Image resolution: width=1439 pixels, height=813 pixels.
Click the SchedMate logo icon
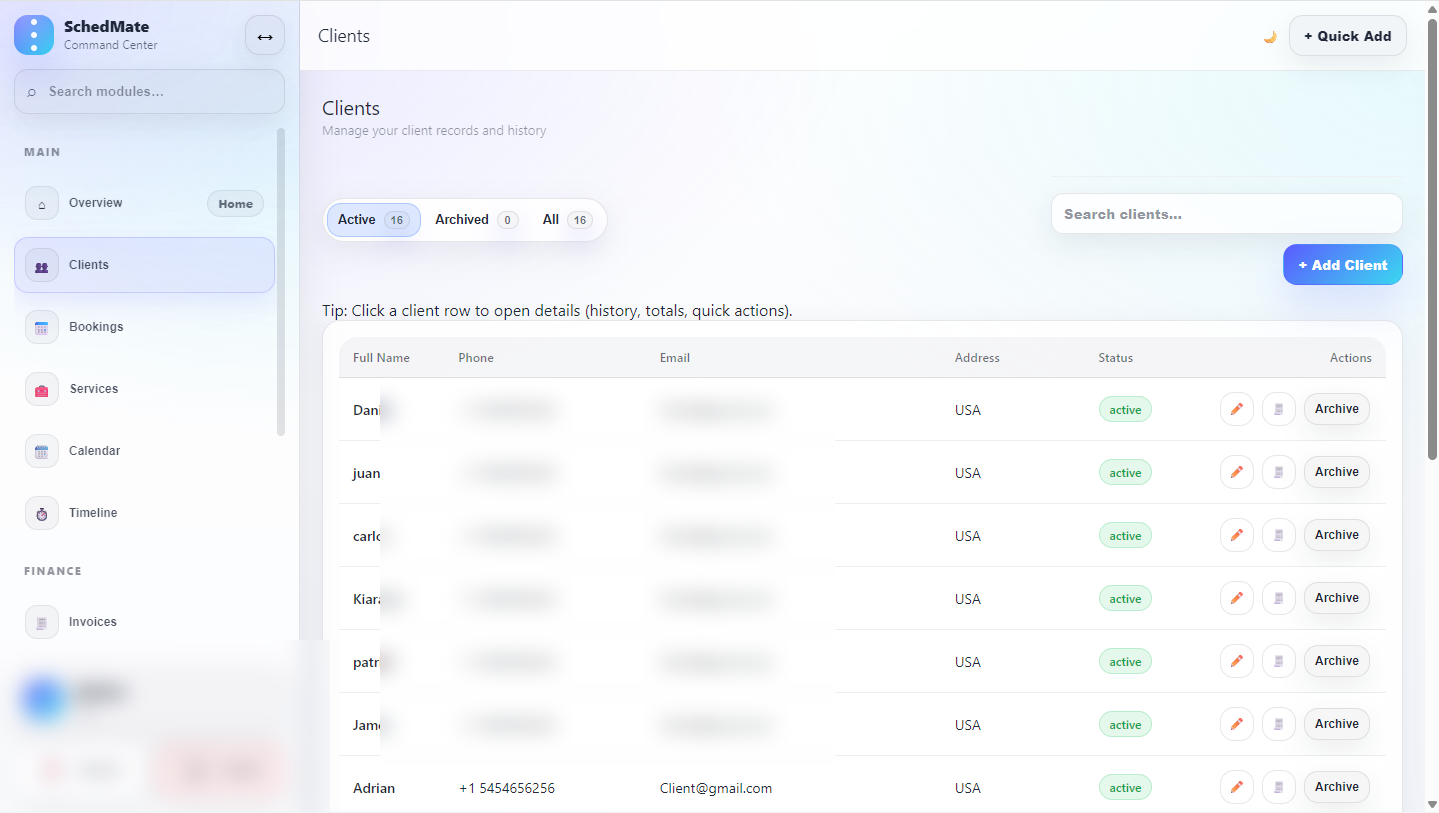[x=34, y=35]
